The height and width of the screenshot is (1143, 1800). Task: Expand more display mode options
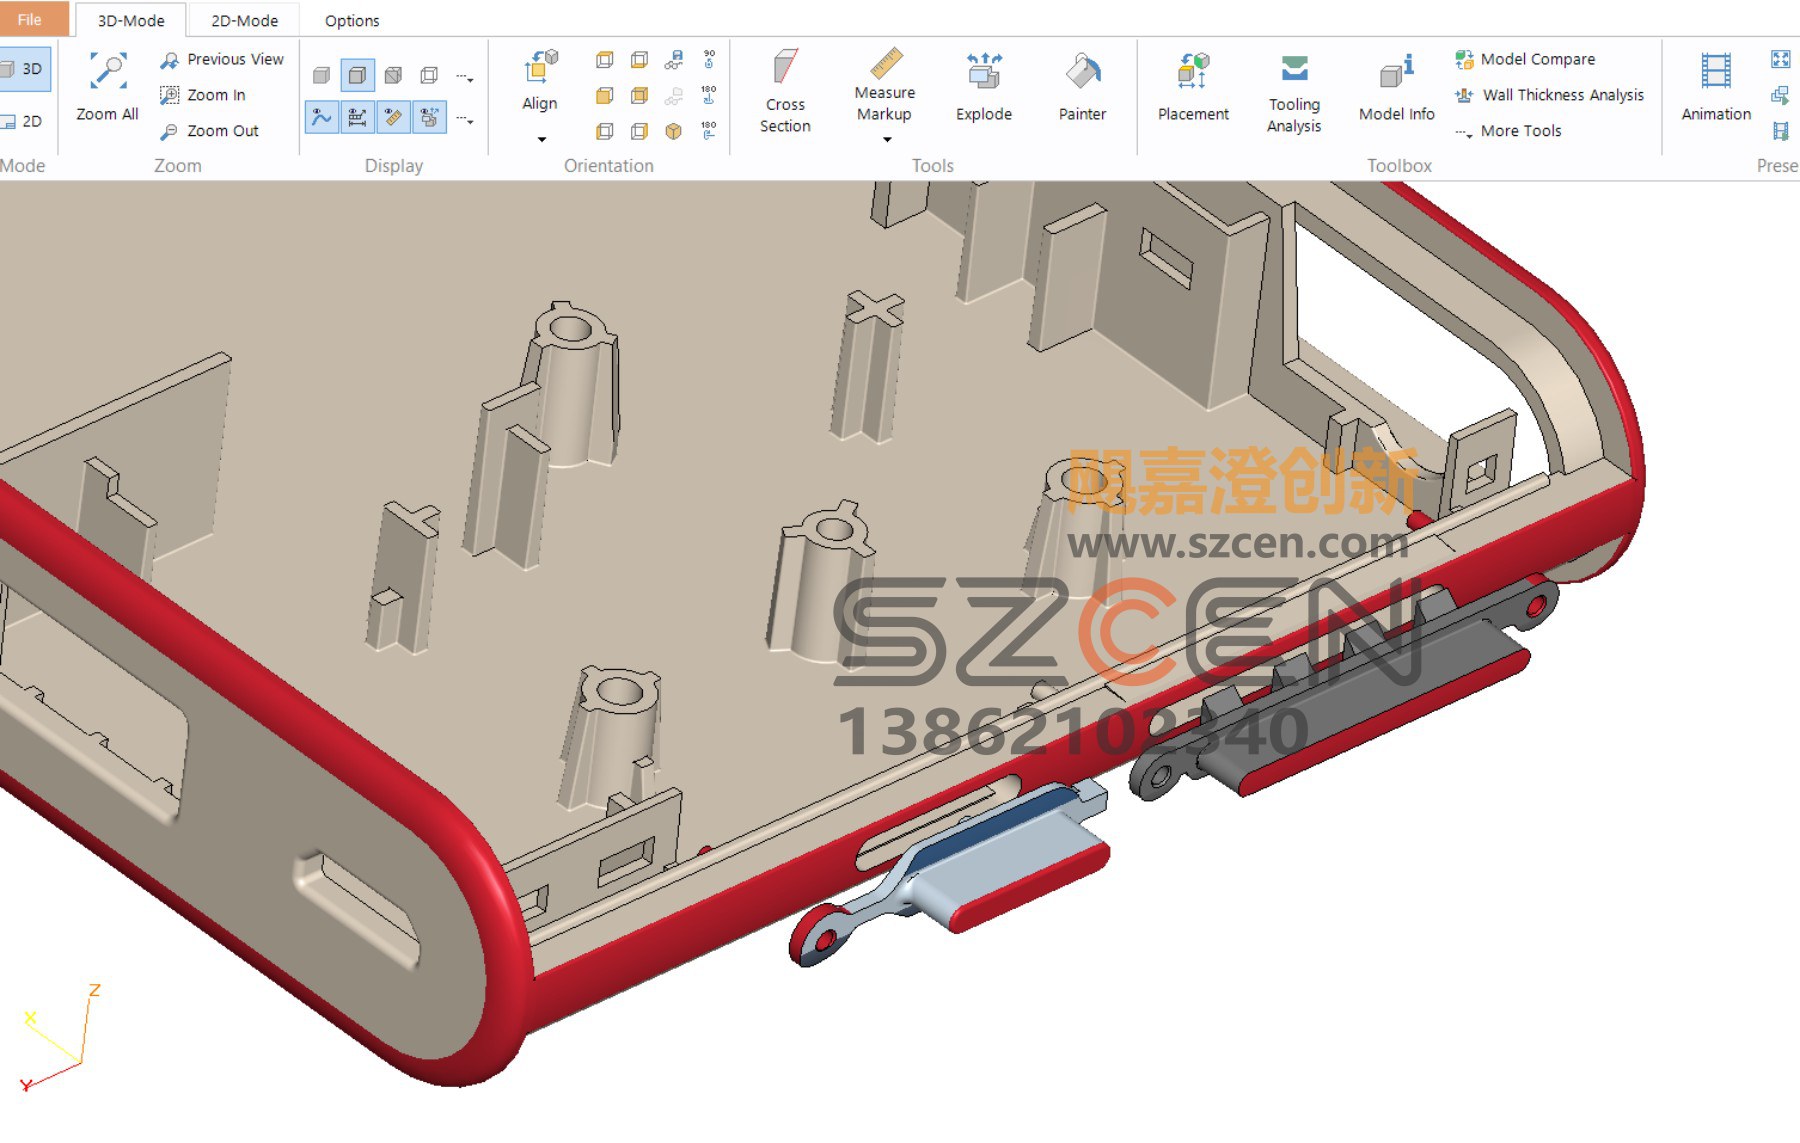click(465, 77)
